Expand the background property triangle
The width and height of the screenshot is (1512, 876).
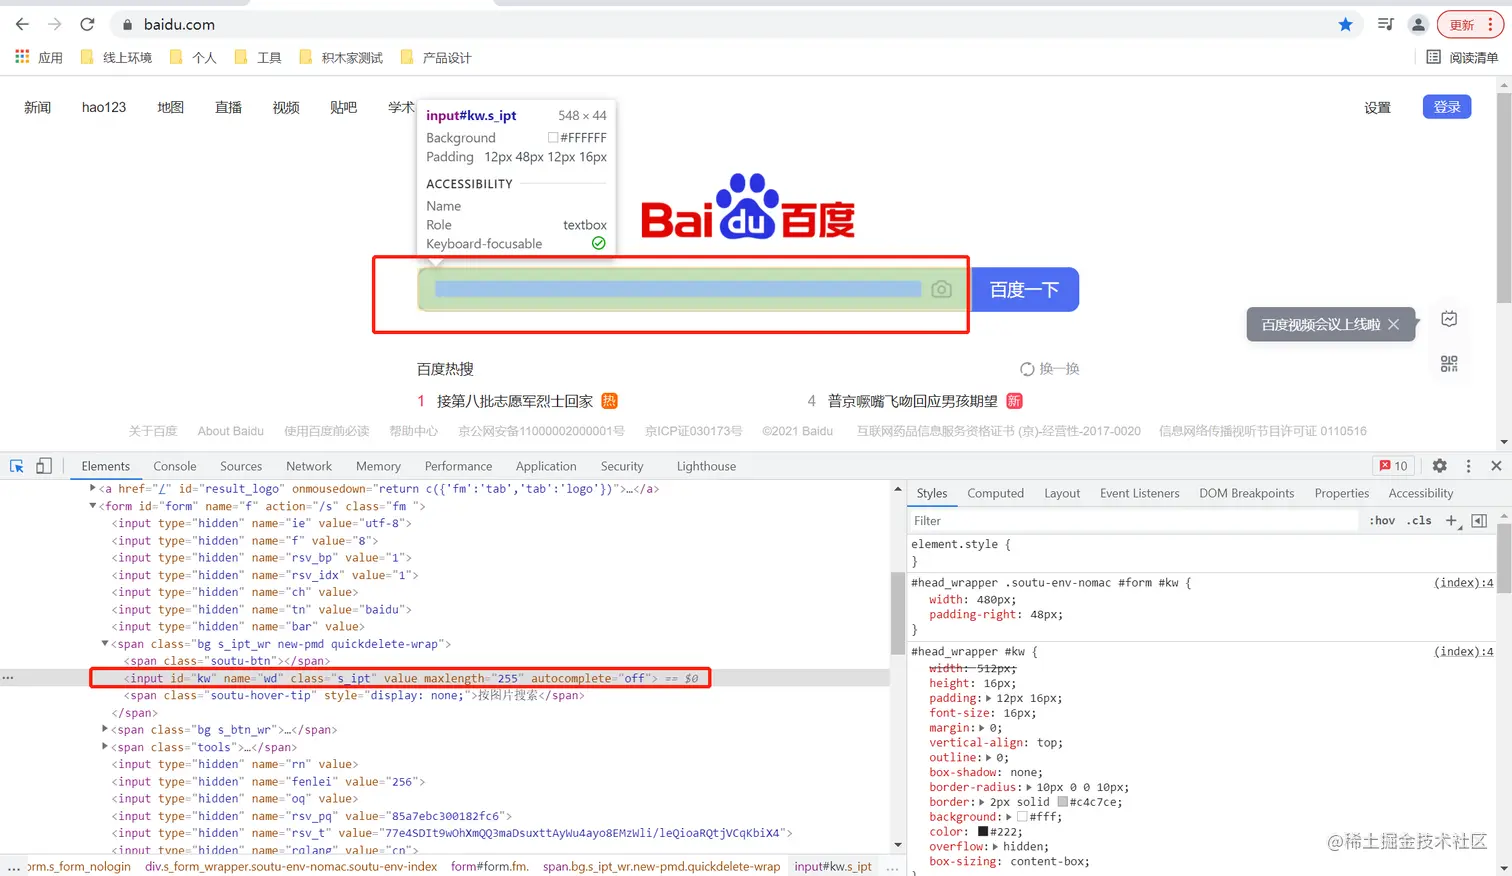point(1009,817)
